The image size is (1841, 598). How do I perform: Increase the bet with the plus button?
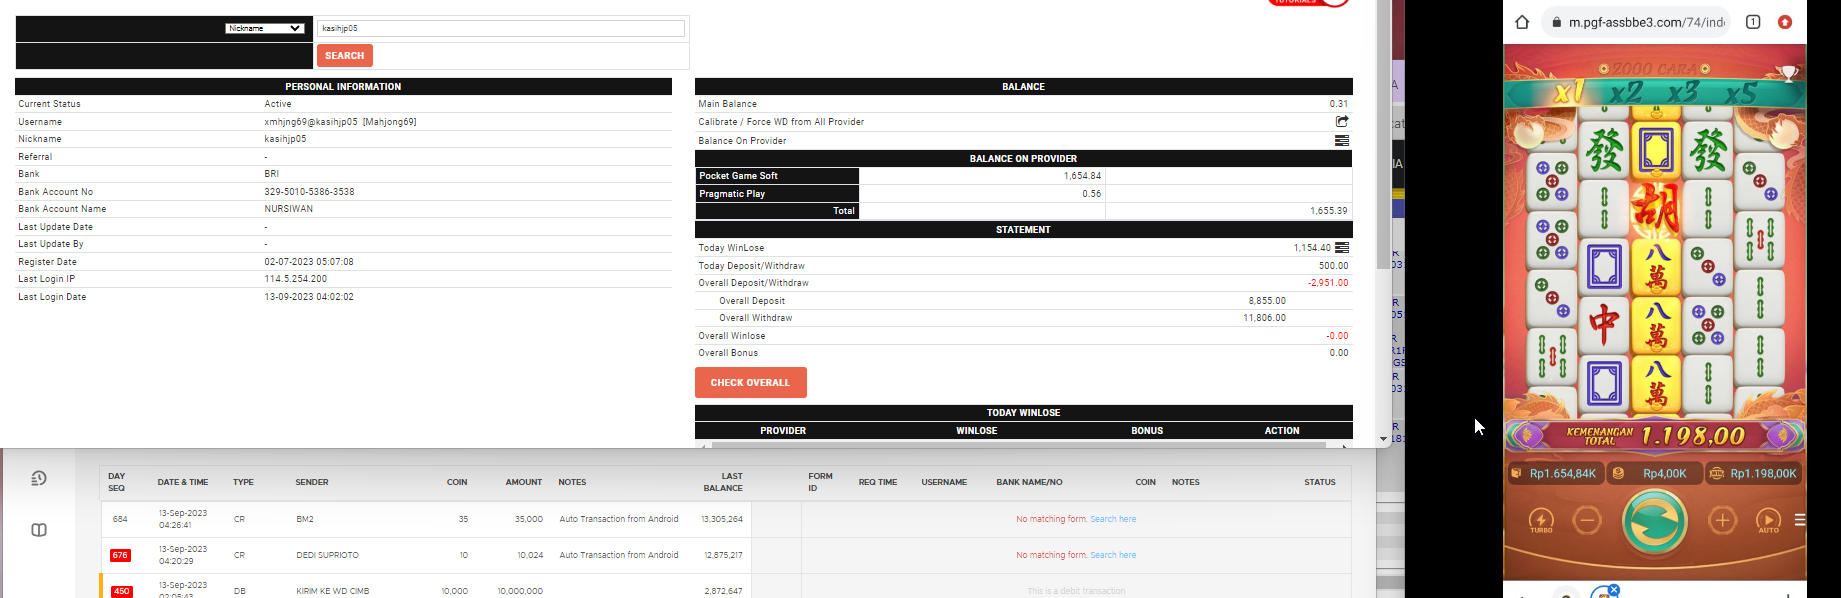click(1722, 520)
